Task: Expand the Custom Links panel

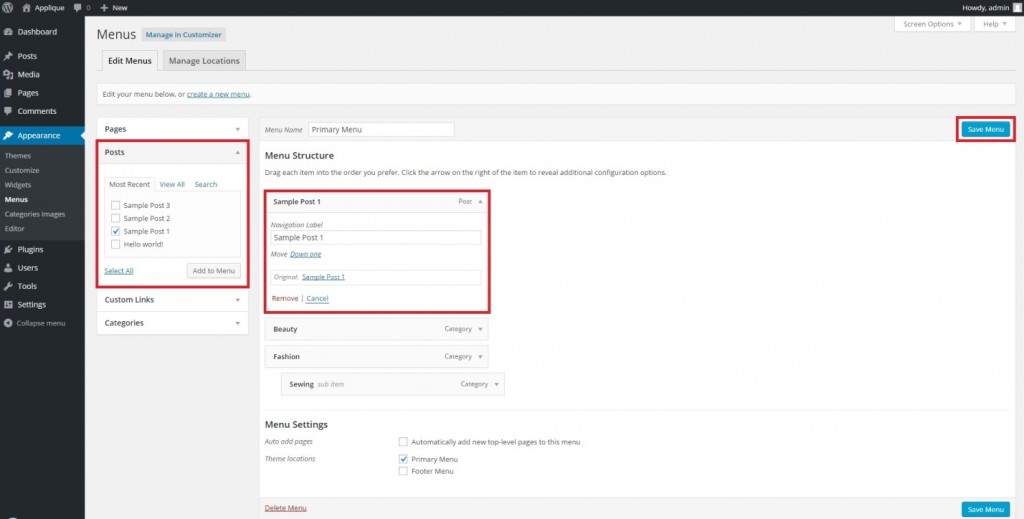Action: pos(237,300)
